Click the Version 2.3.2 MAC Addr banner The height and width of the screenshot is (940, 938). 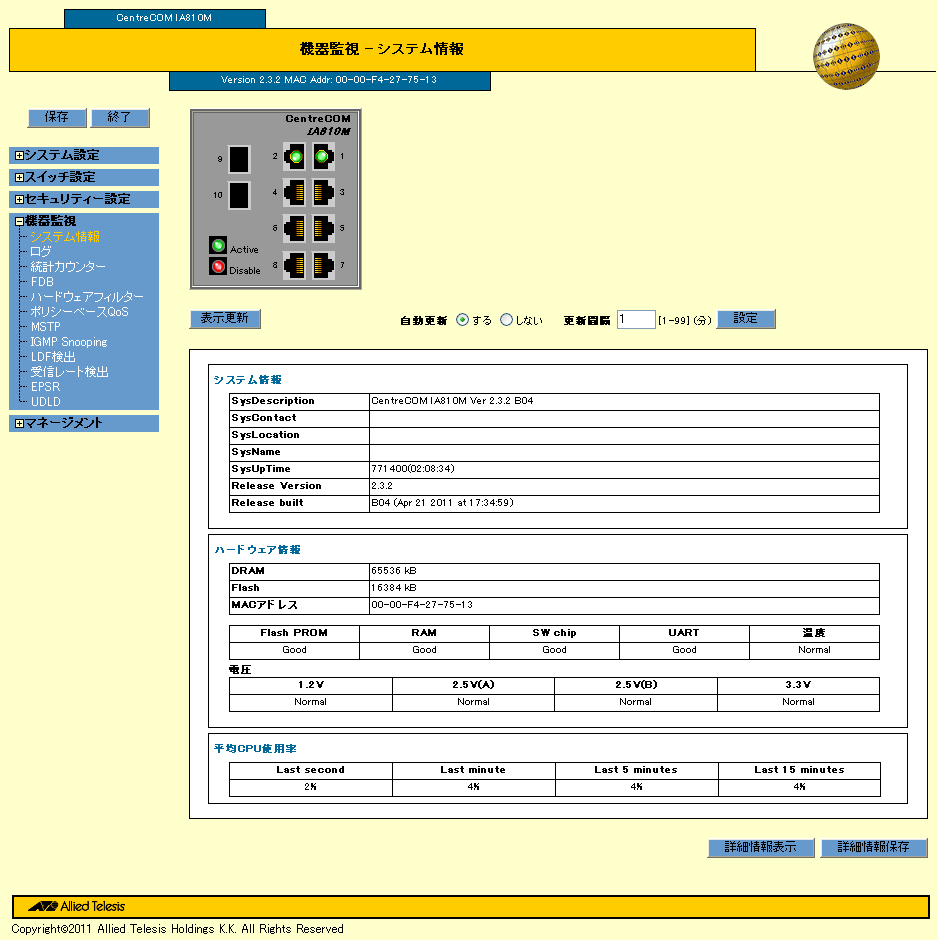pyautogui.click(x=330, y=80)
